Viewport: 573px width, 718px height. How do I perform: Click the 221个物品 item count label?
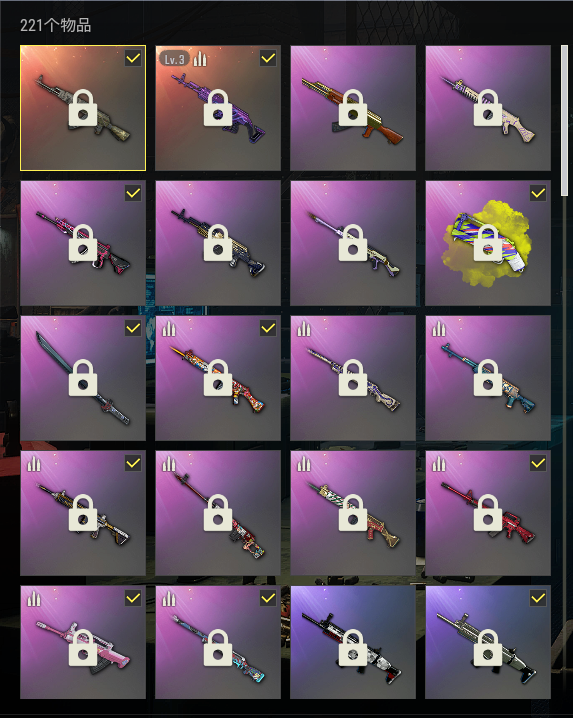click(55, 25)
